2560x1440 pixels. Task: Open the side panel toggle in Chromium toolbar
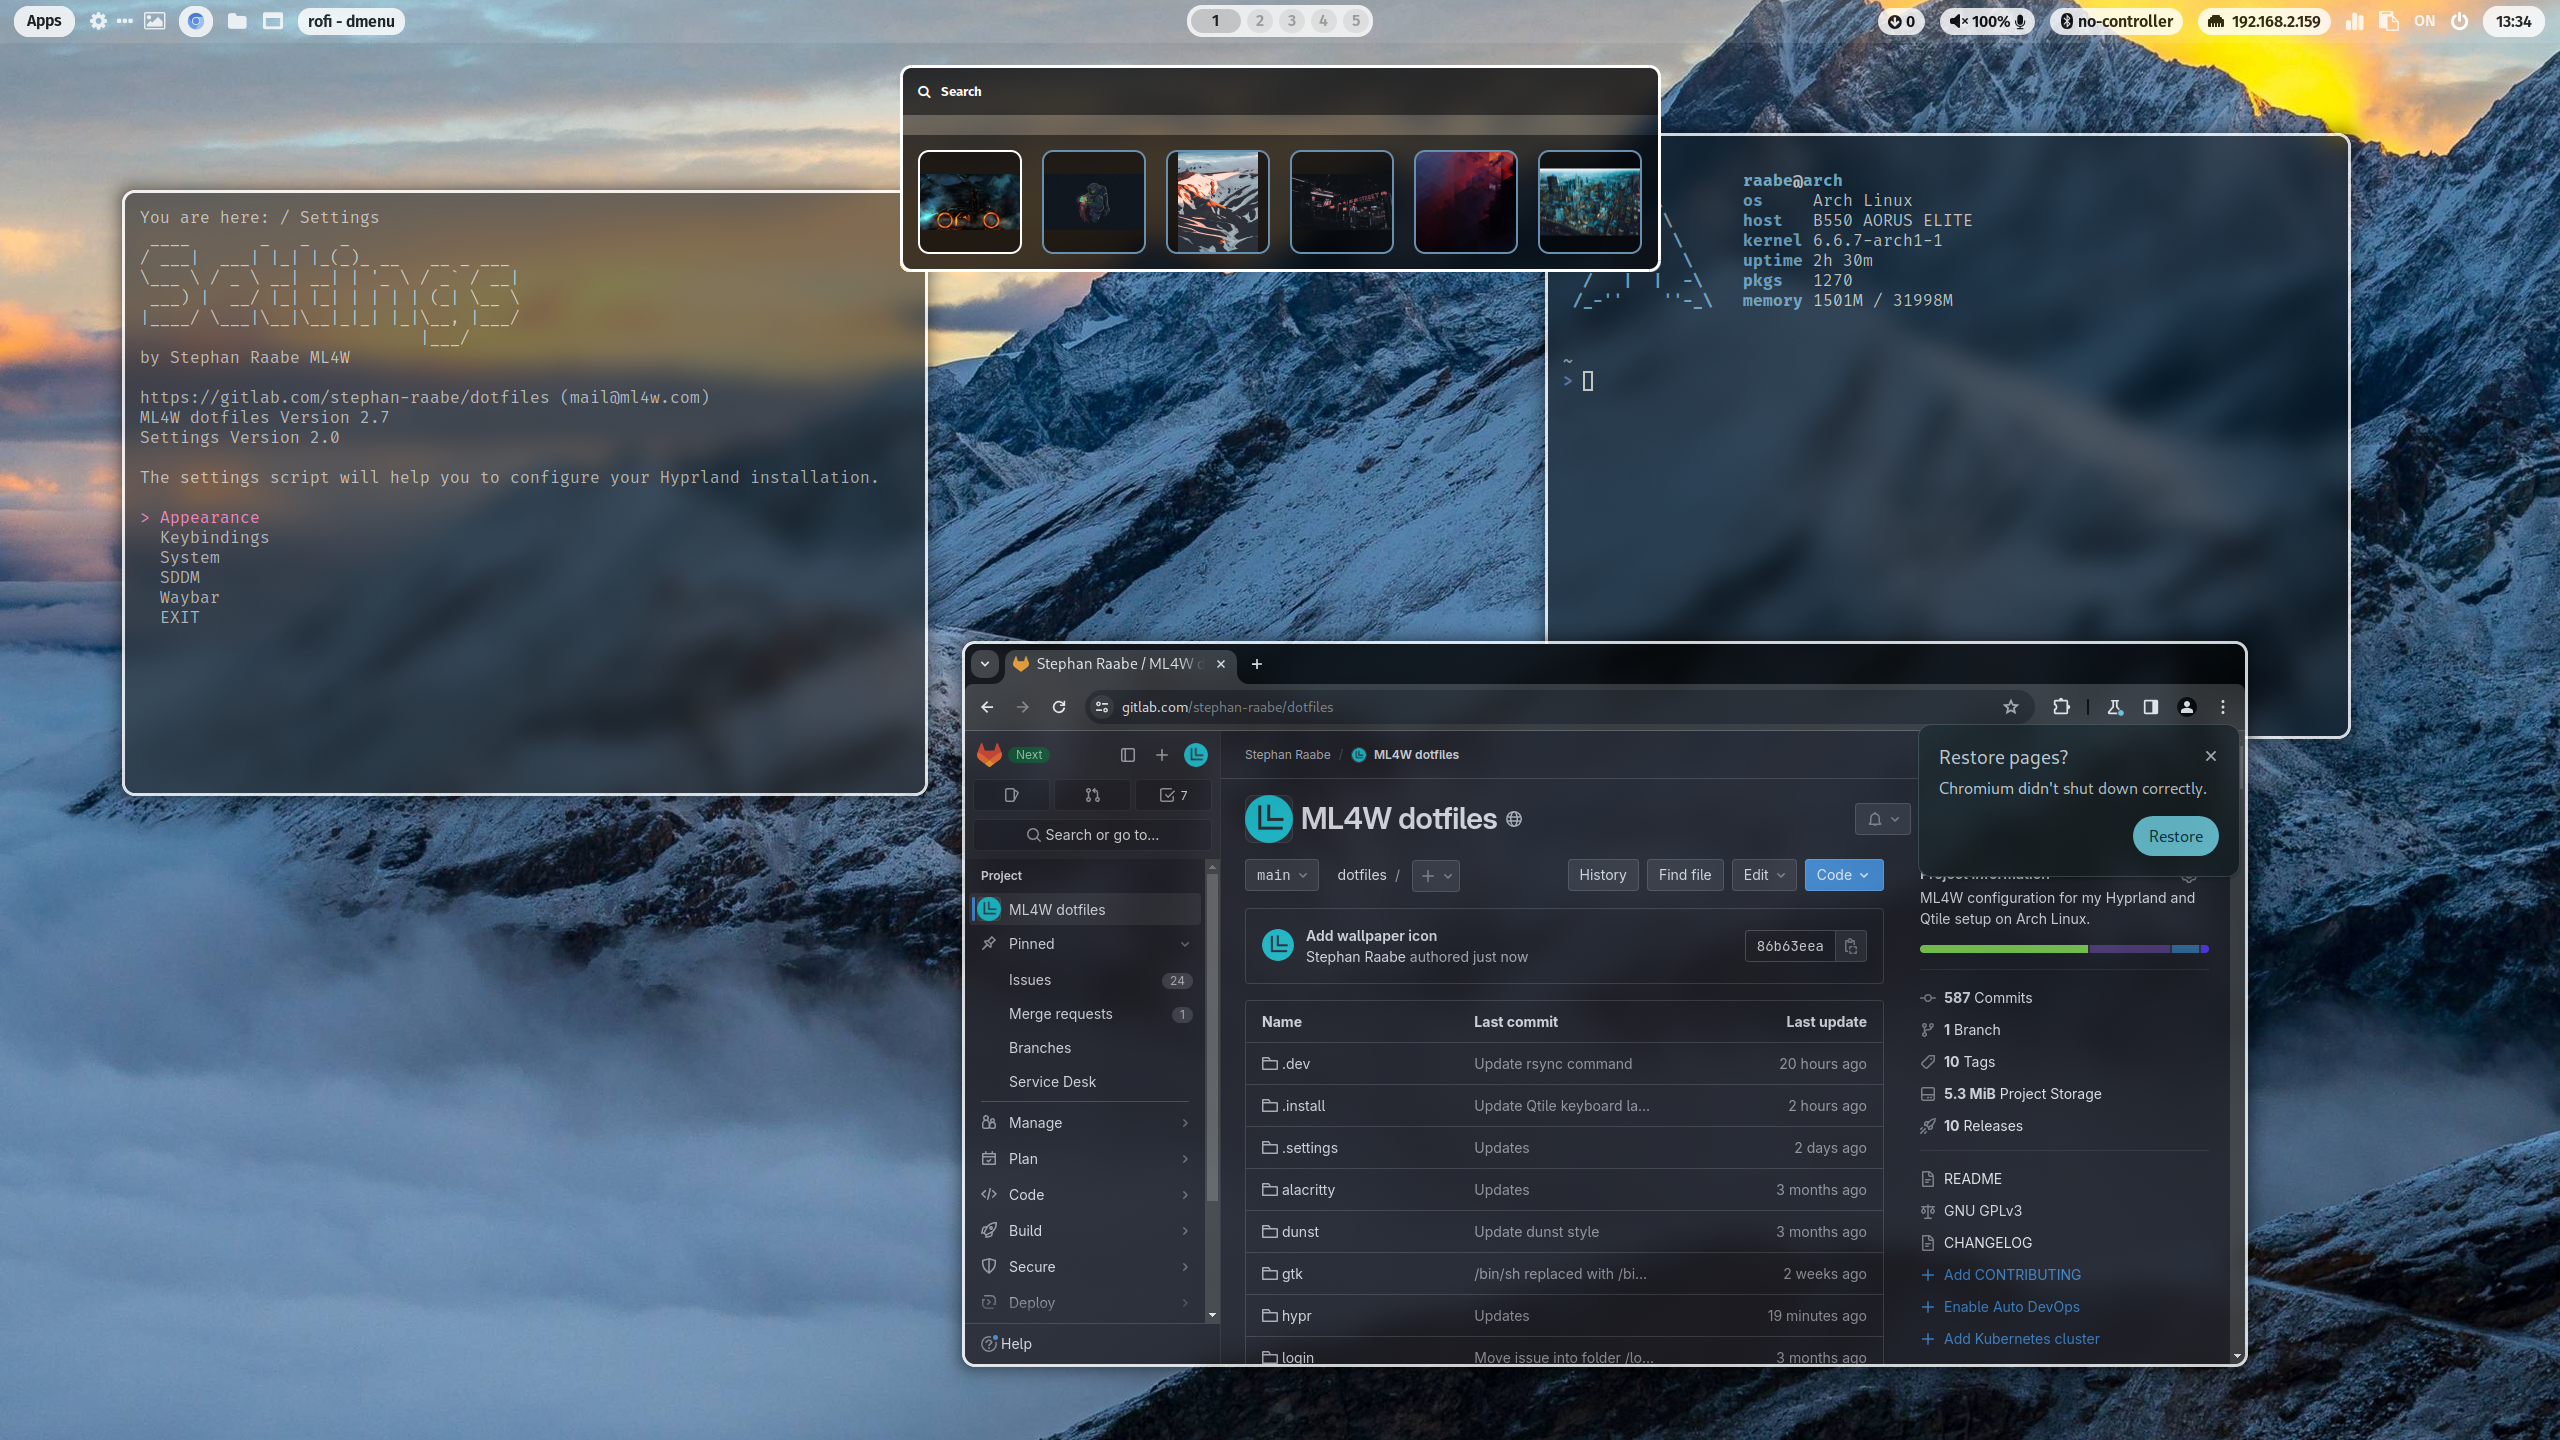tap(2150, 707)
